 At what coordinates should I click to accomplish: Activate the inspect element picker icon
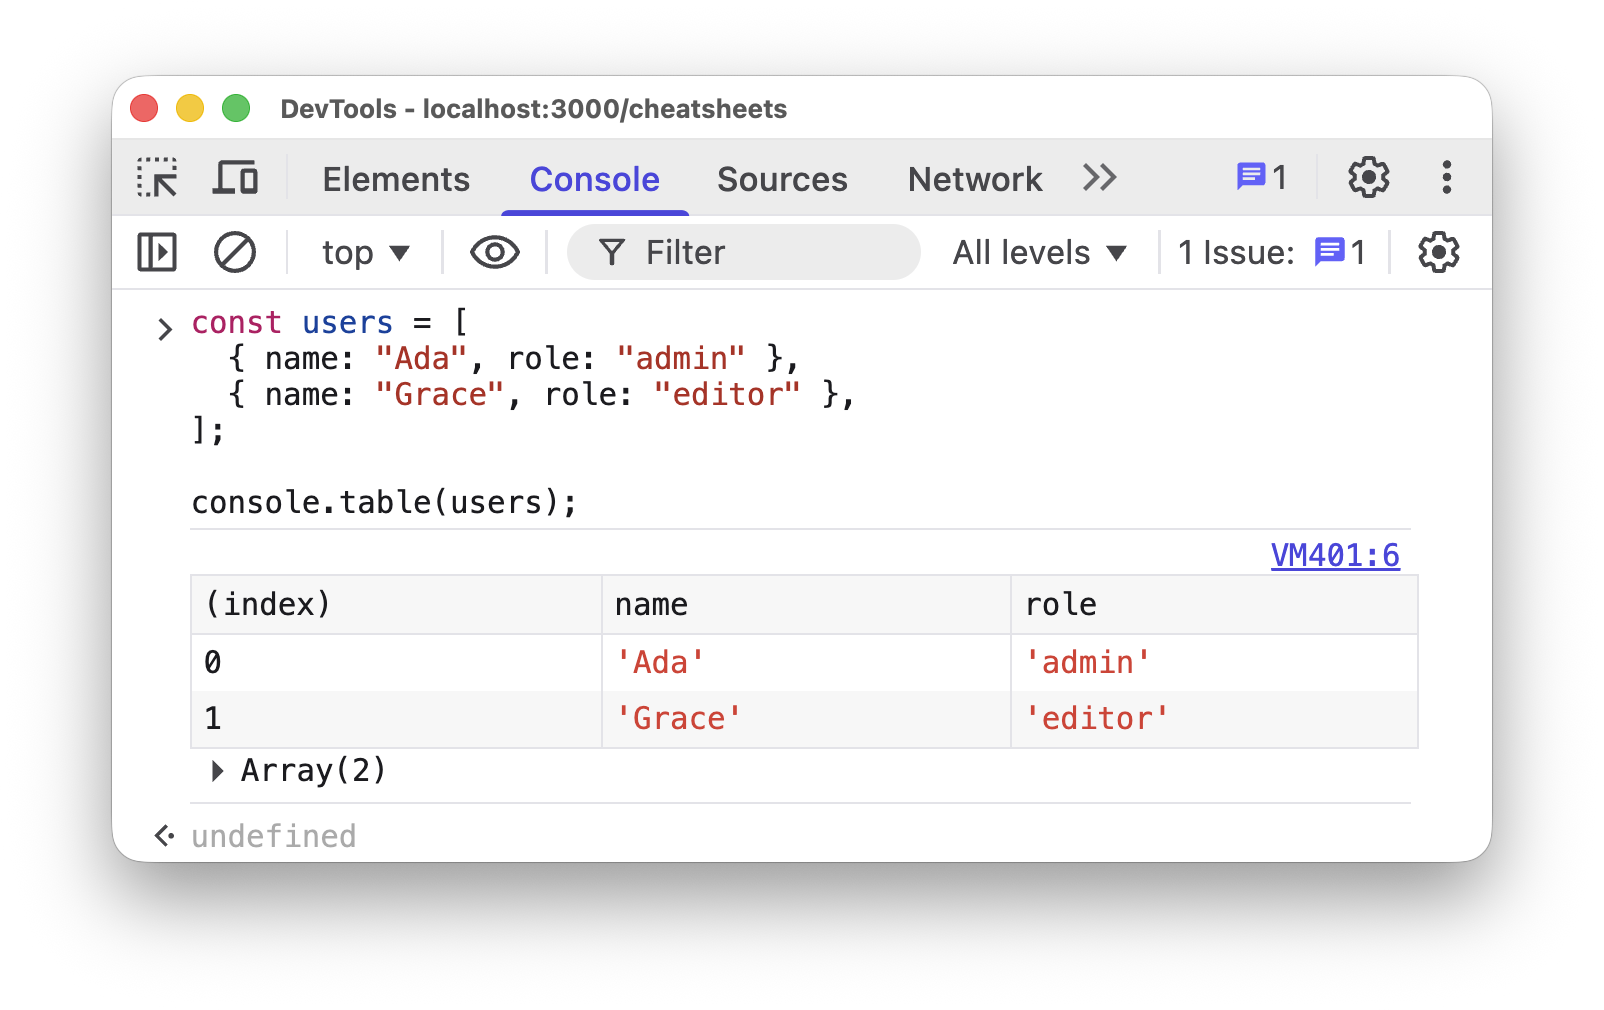[157, 178]
